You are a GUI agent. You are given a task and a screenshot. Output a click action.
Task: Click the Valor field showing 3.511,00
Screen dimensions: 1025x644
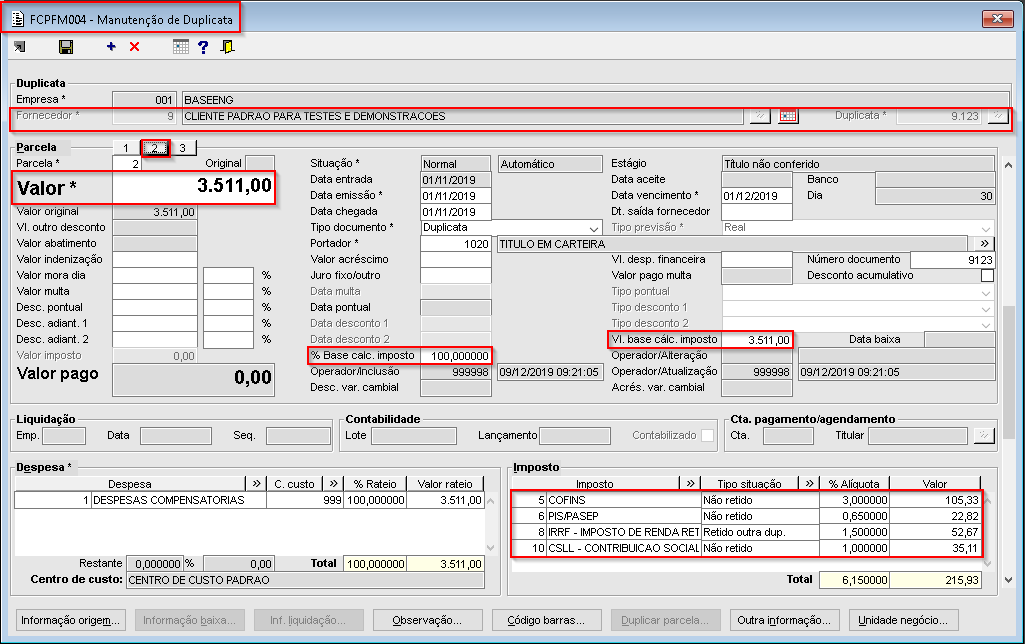coord(193,188)
